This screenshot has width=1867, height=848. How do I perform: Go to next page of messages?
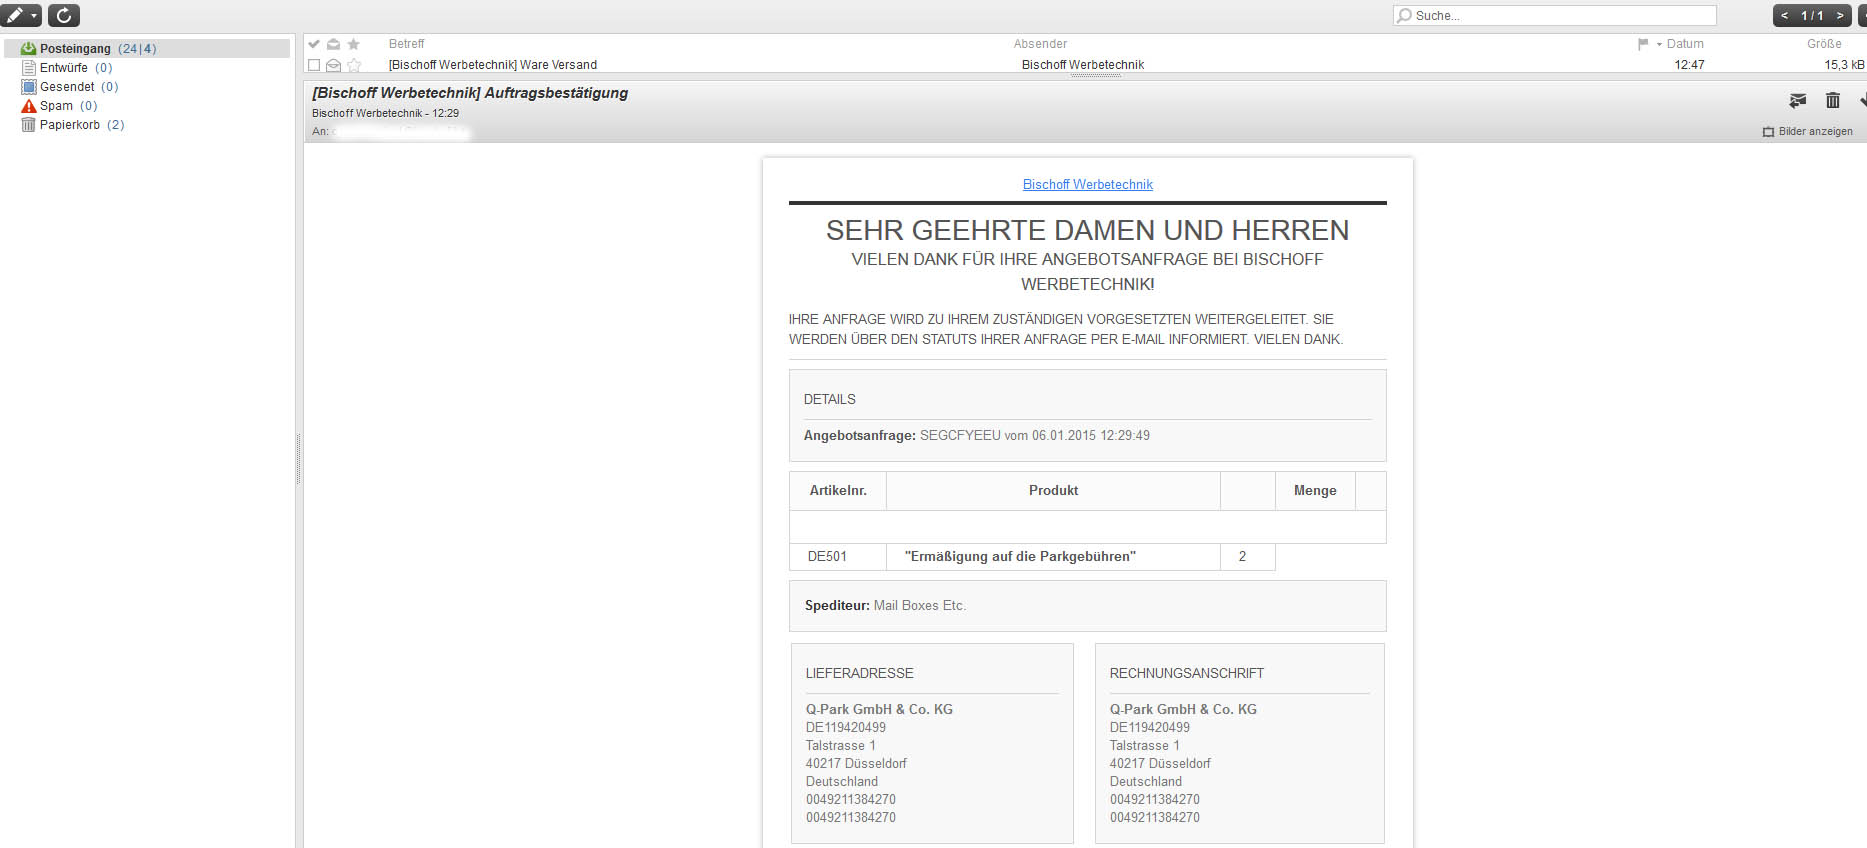(x=1840, y=16)
